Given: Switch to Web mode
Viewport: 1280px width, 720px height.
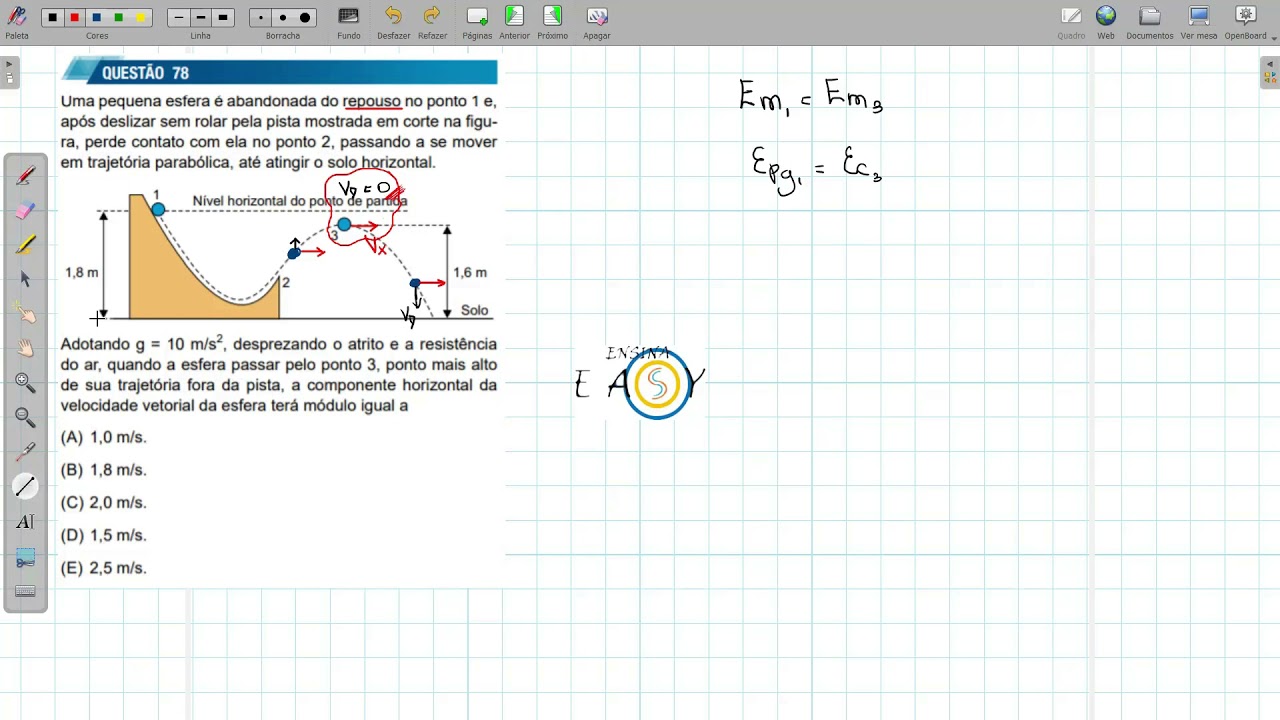Looking at the screenshot, I should tap(1106, 22).
